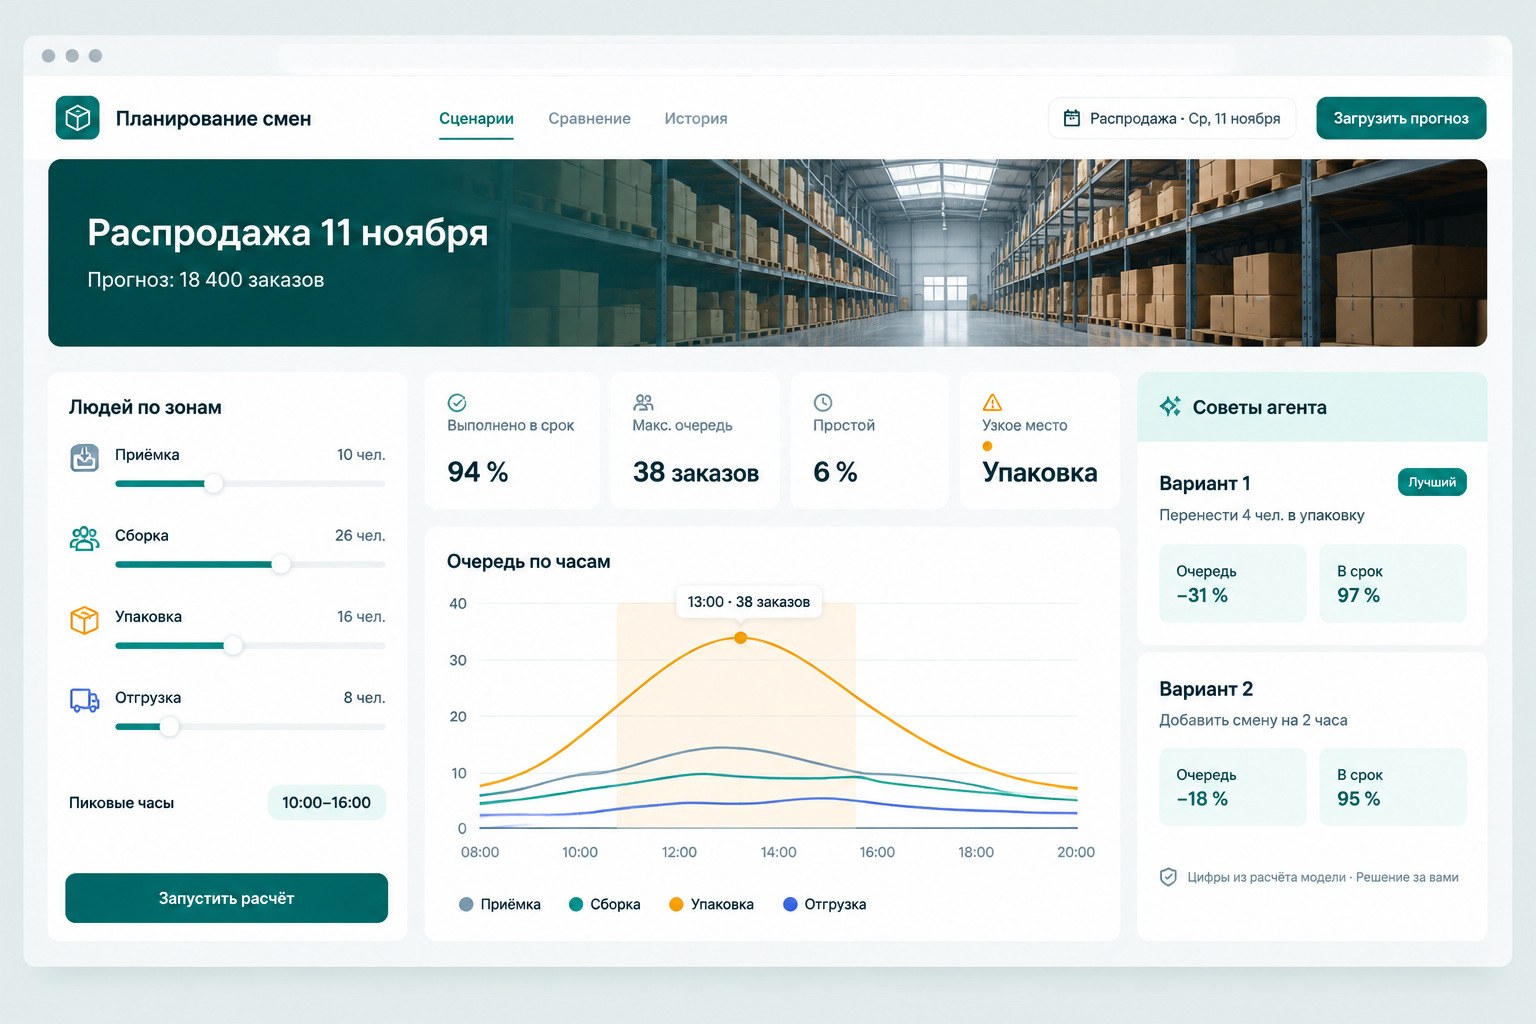The width and height of the screenshot is (1536, 1024).
Task: Click the Загрузить прогноз button
Action: [1401, 118]
